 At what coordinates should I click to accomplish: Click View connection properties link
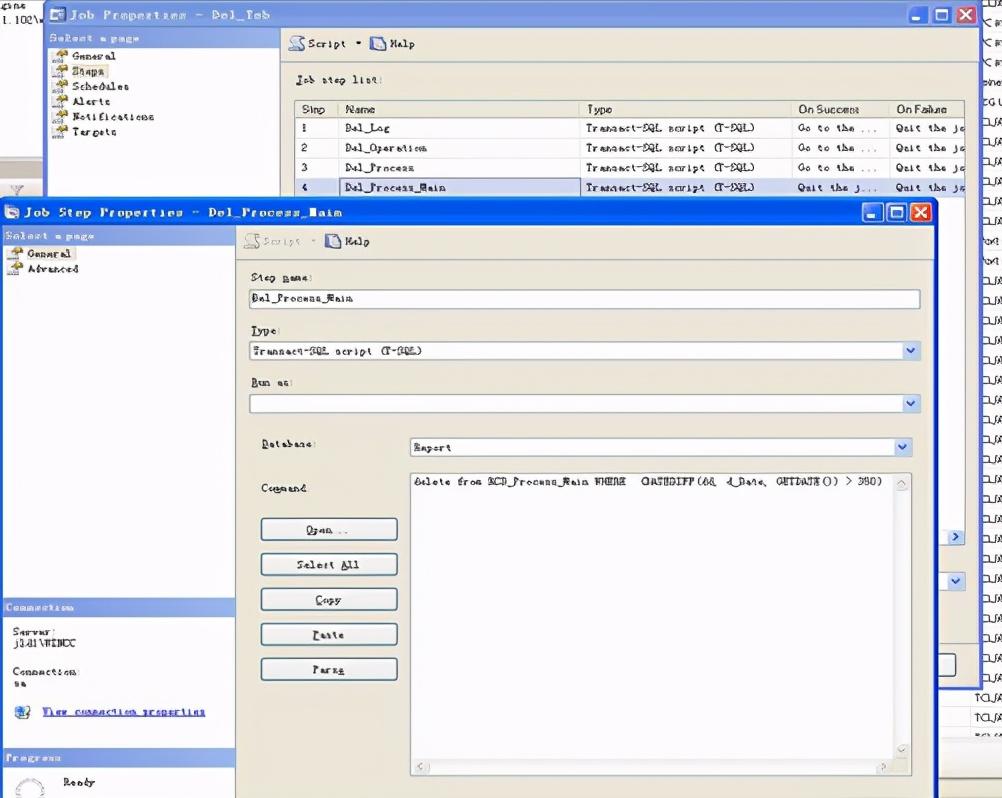point(123,712)
